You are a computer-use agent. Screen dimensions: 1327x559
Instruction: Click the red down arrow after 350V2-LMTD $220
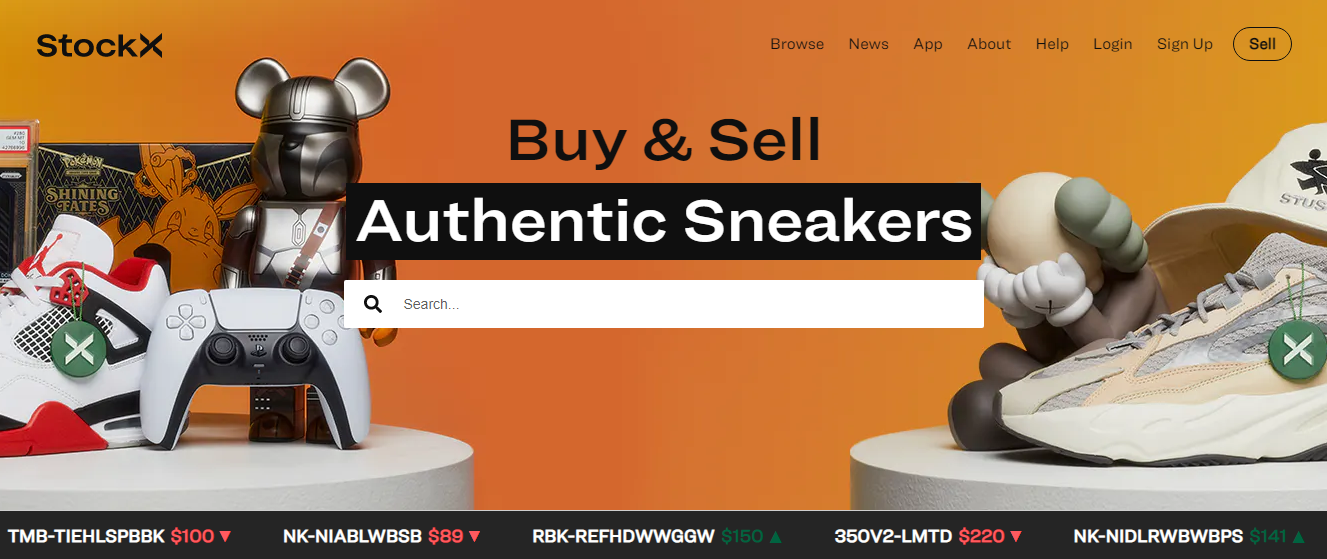[1016, 537]
